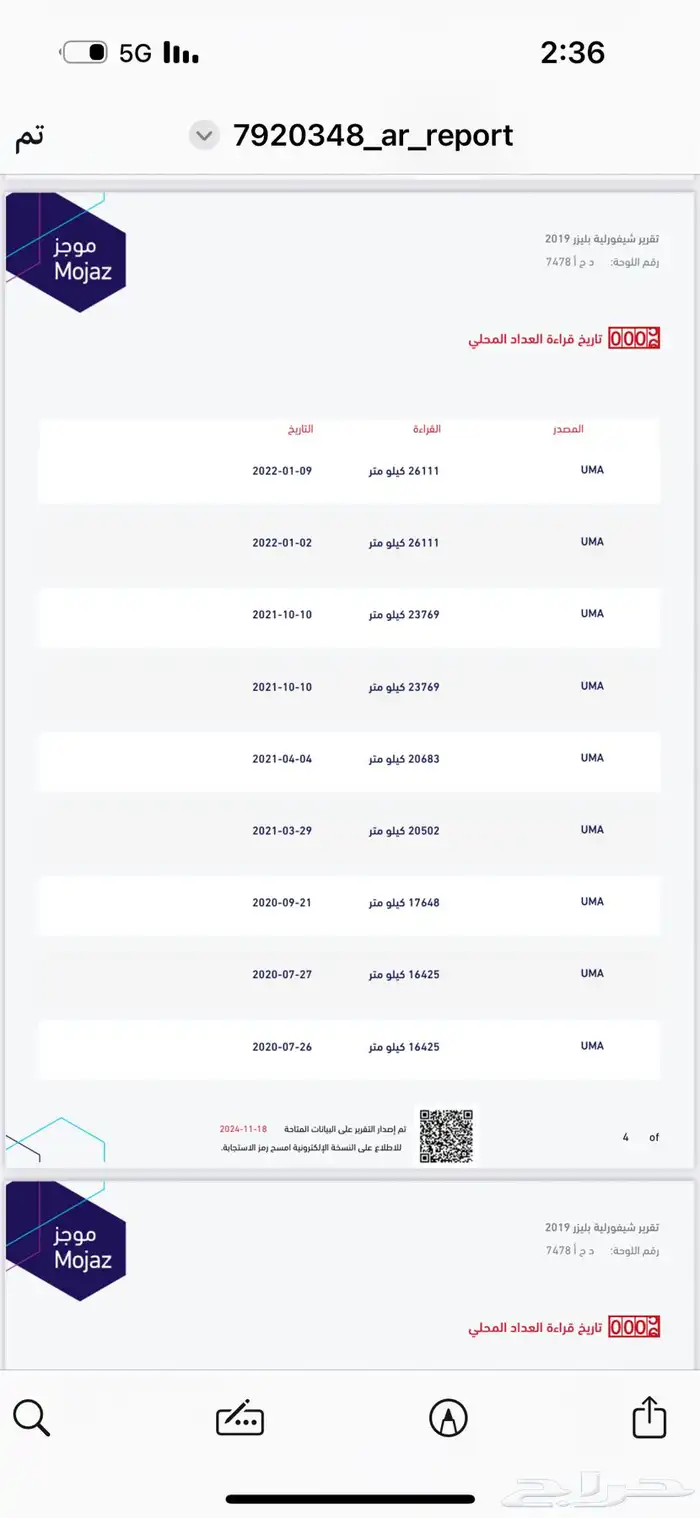Expand the file name dropdown chevron
The width and height of the screenshot is (700, 1518).
coord(204,135)
